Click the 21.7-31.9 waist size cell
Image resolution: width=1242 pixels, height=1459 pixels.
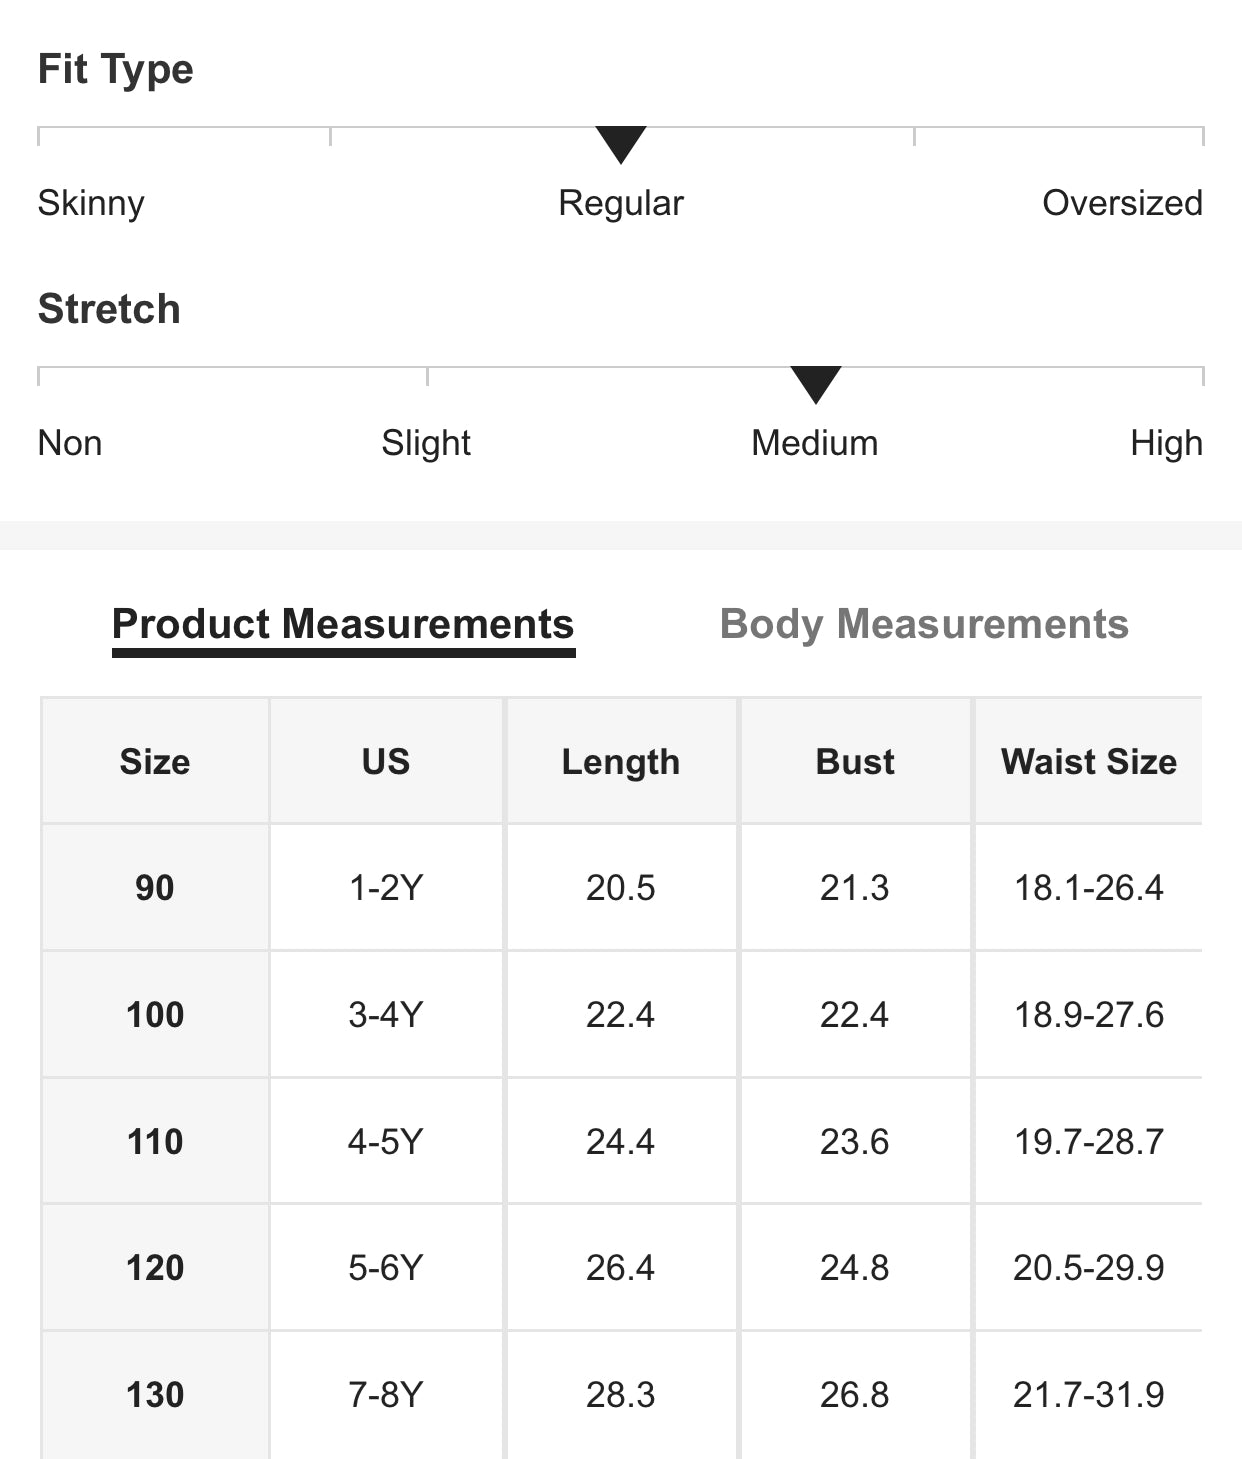point(1089,1395)
